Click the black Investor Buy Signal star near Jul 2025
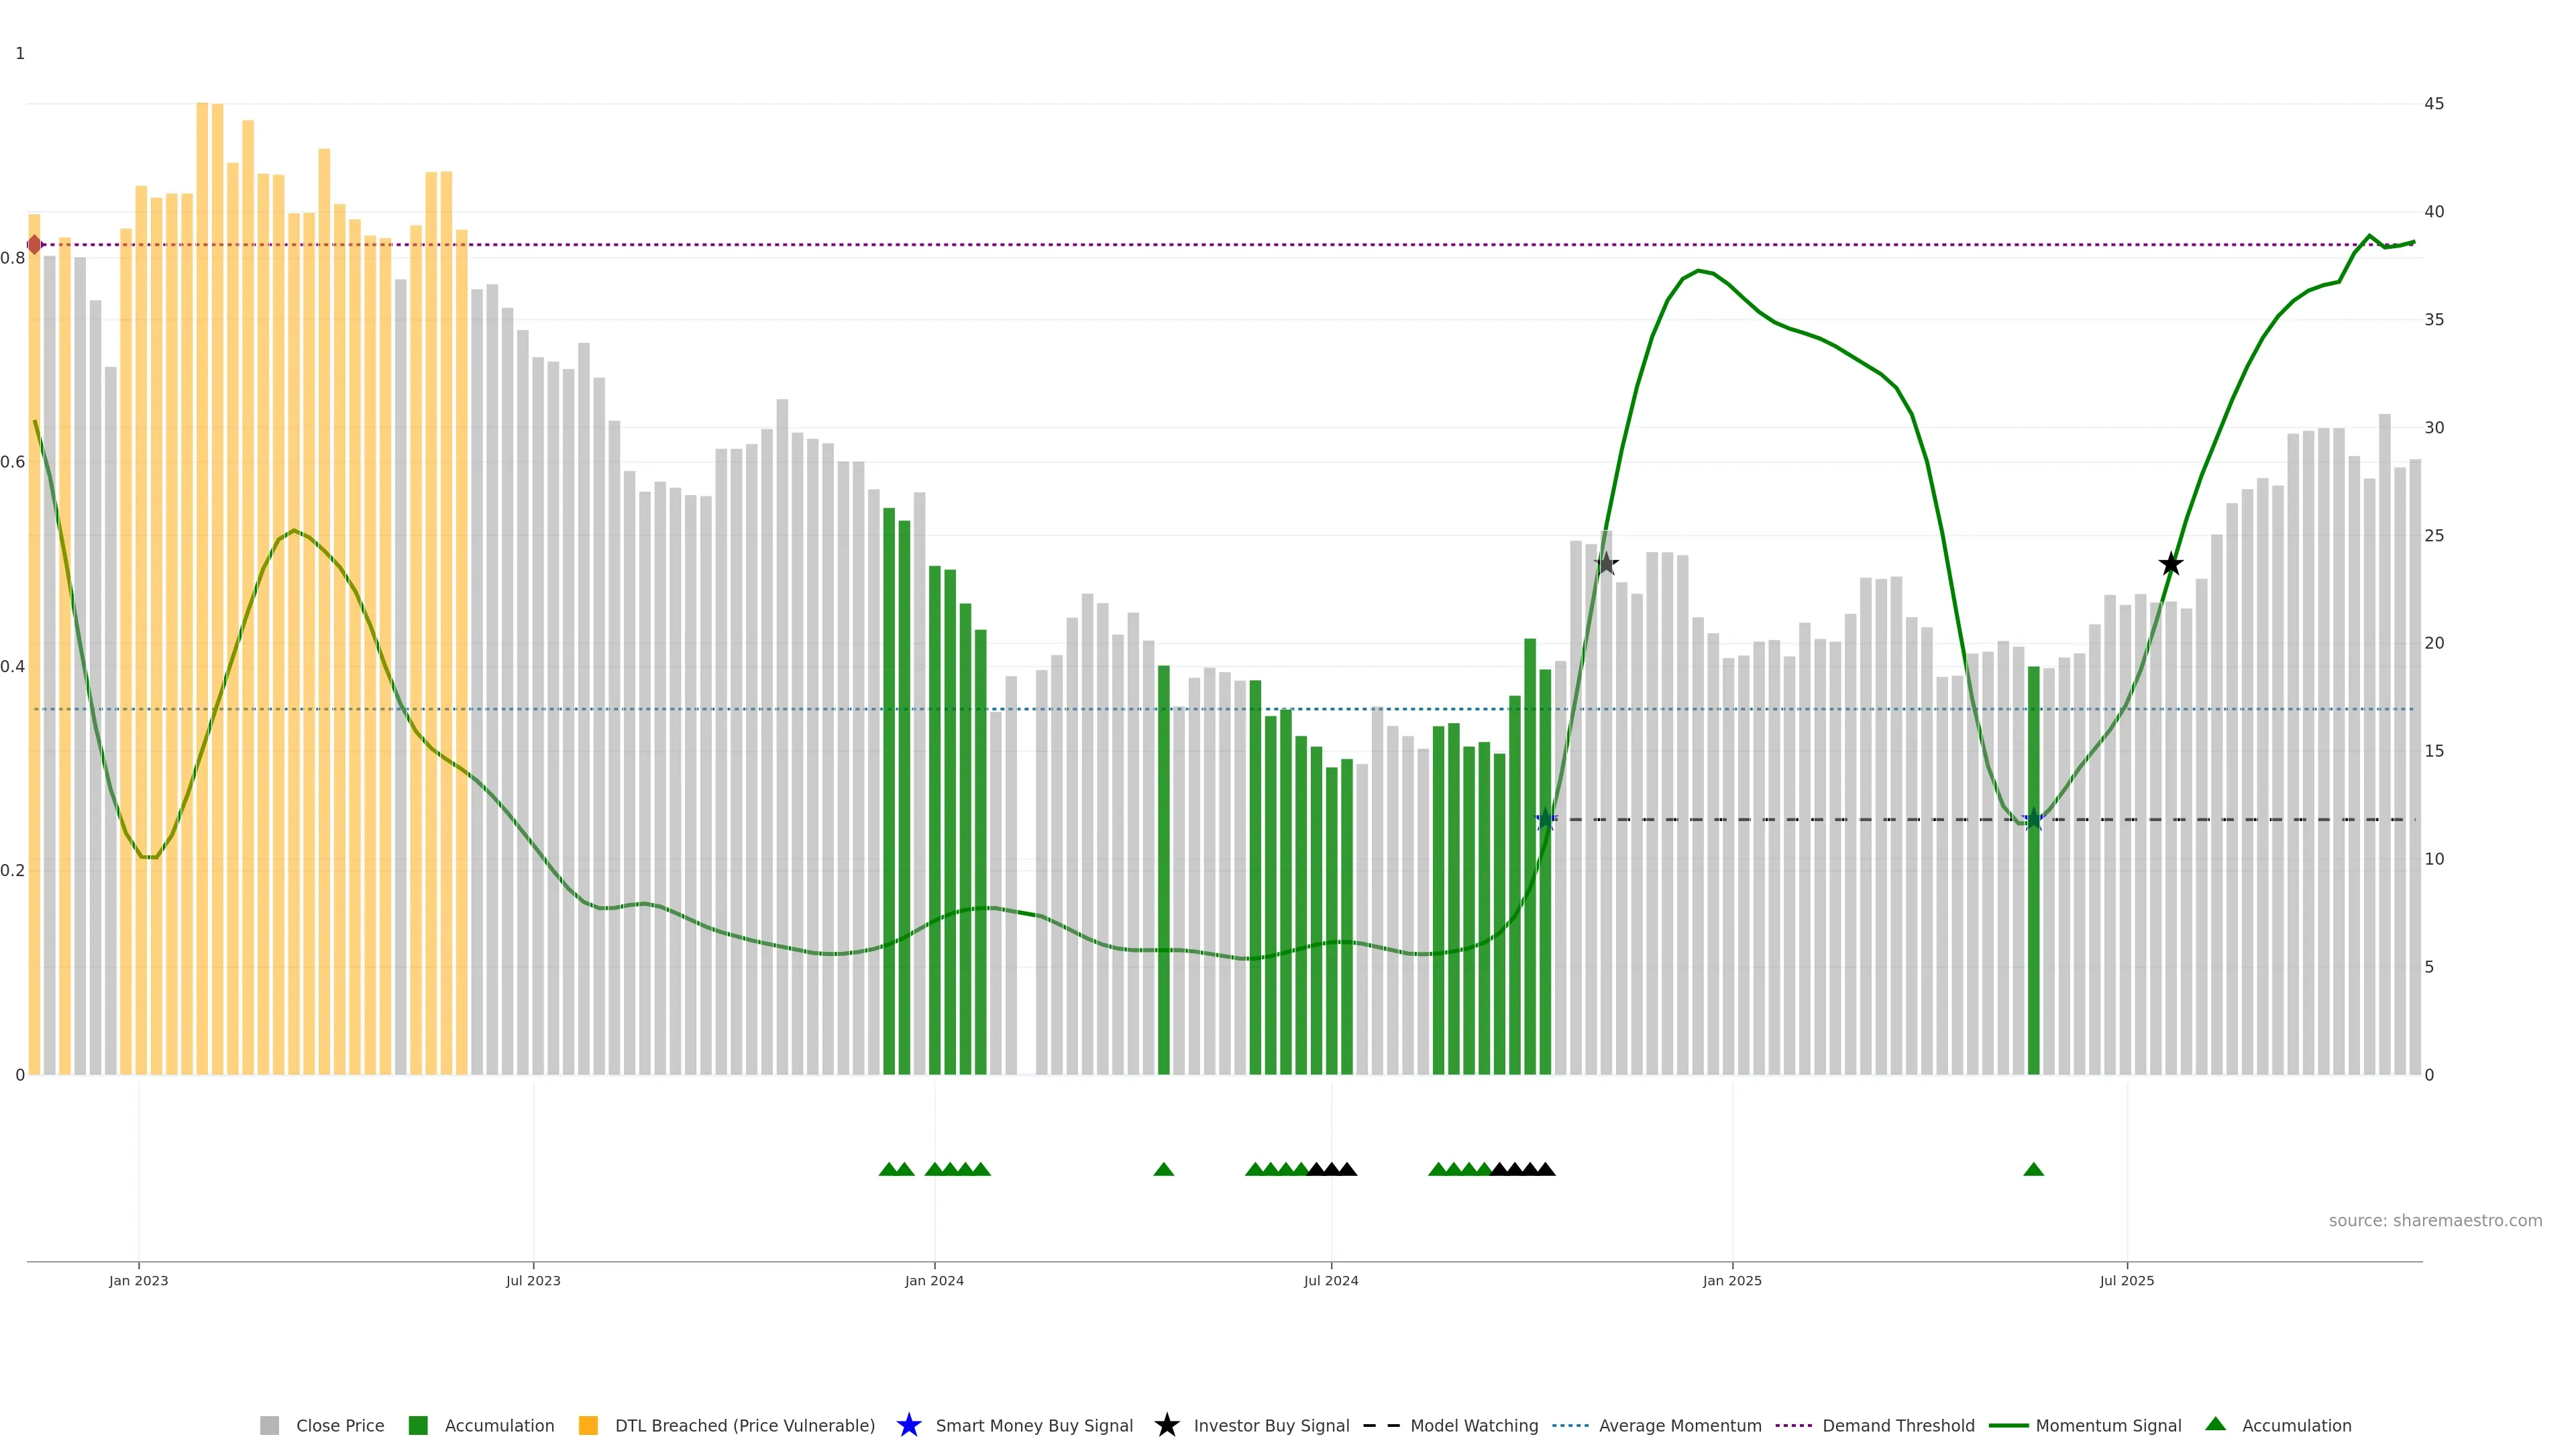The height and width of the screenshot is (1449, 2576). click(2170, 564)
